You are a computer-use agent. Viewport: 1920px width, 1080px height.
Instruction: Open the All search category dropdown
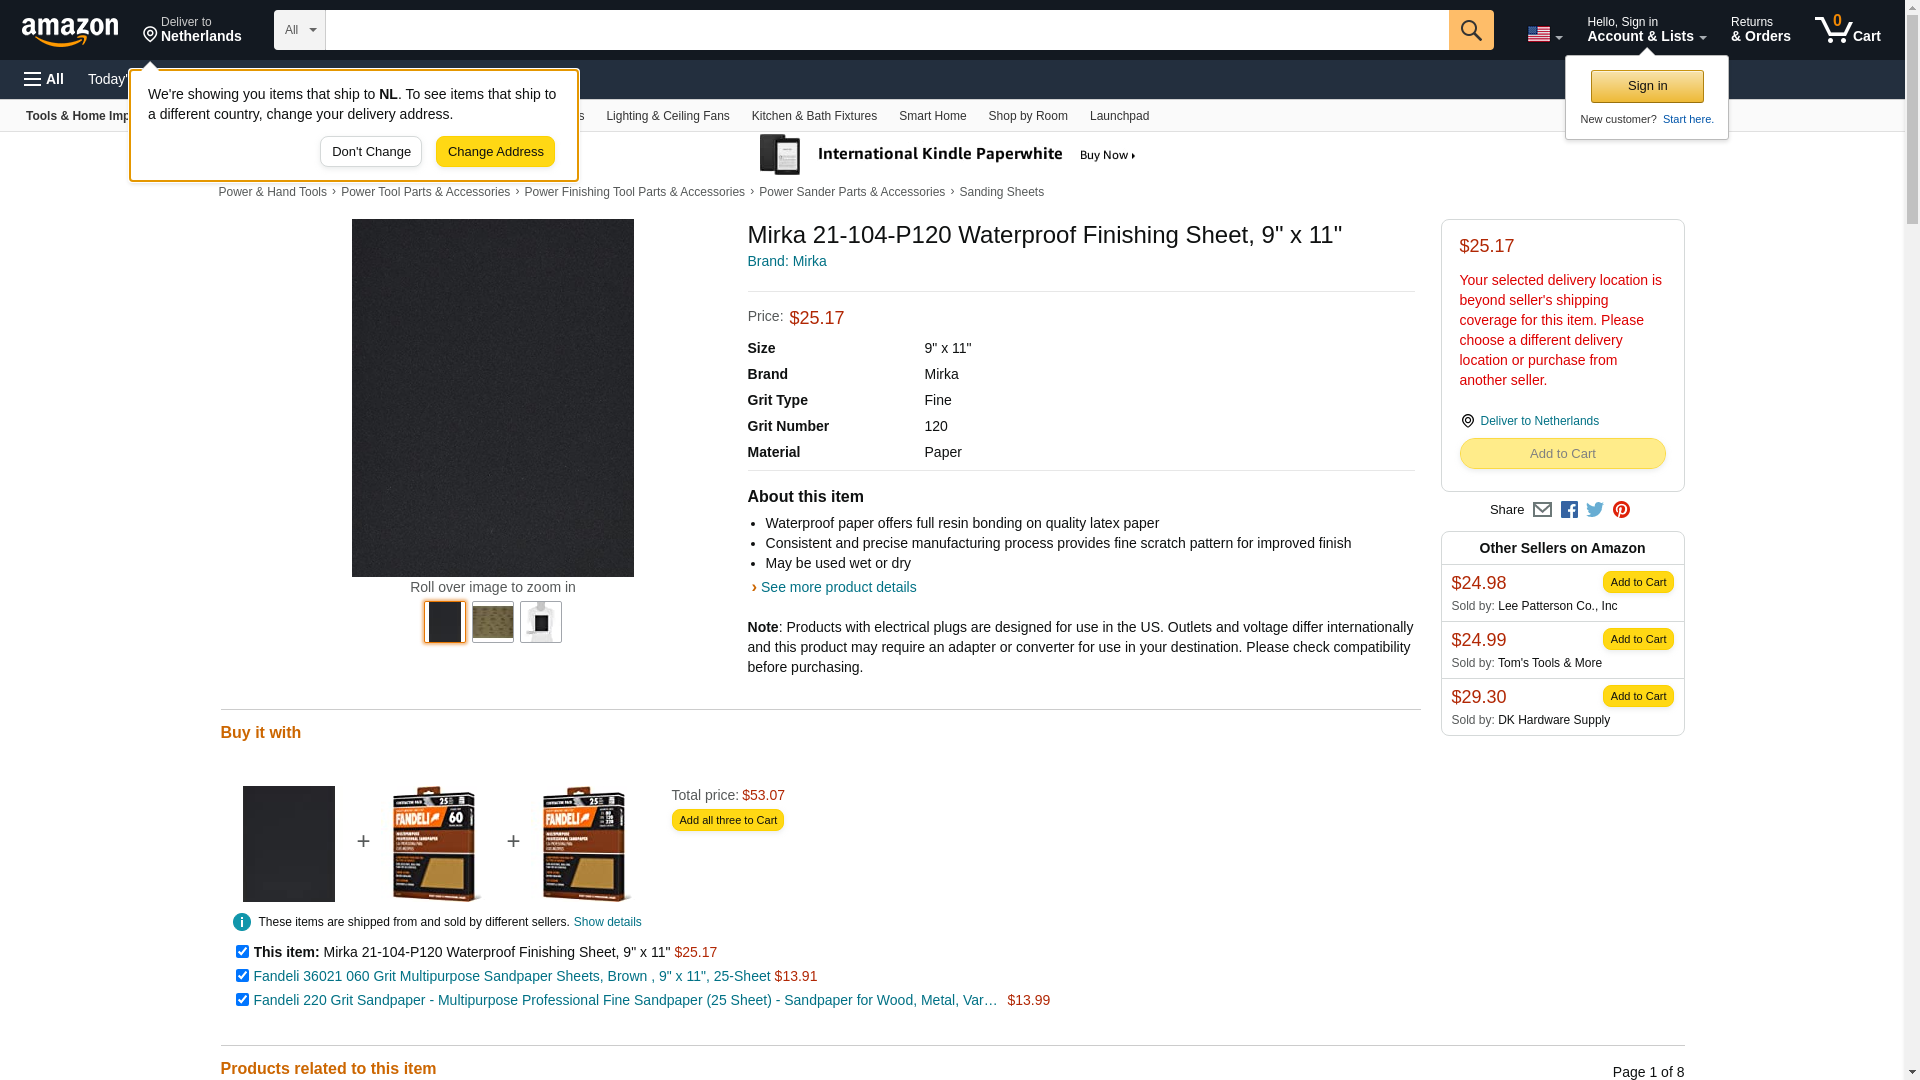(x=299, y=30)
